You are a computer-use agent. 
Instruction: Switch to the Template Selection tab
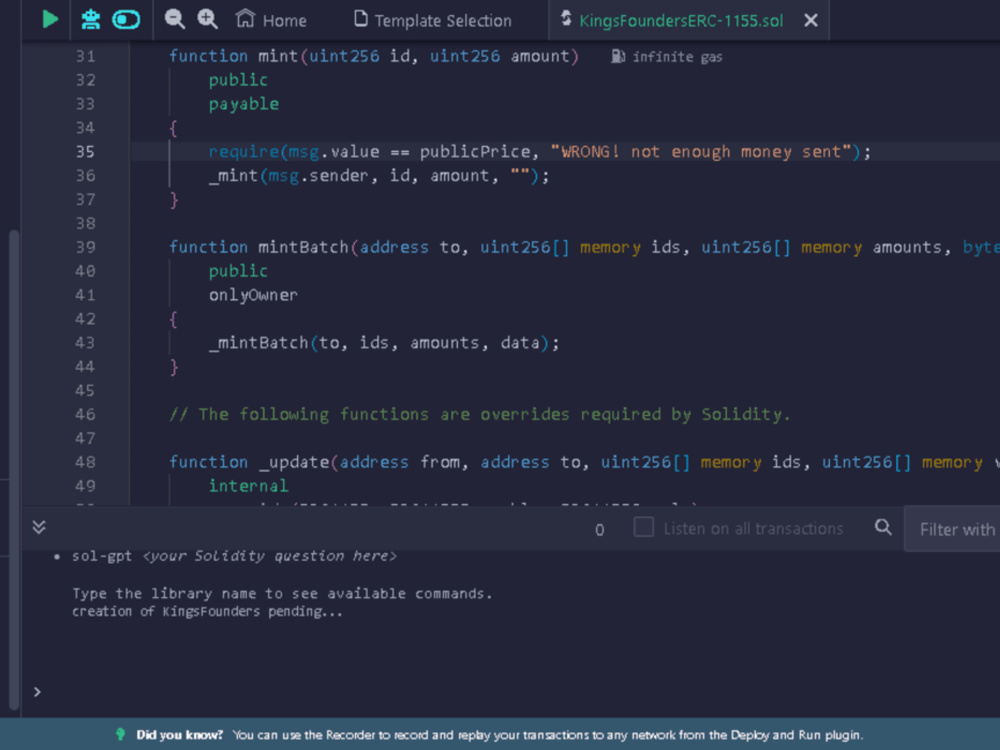coord(432,20)
